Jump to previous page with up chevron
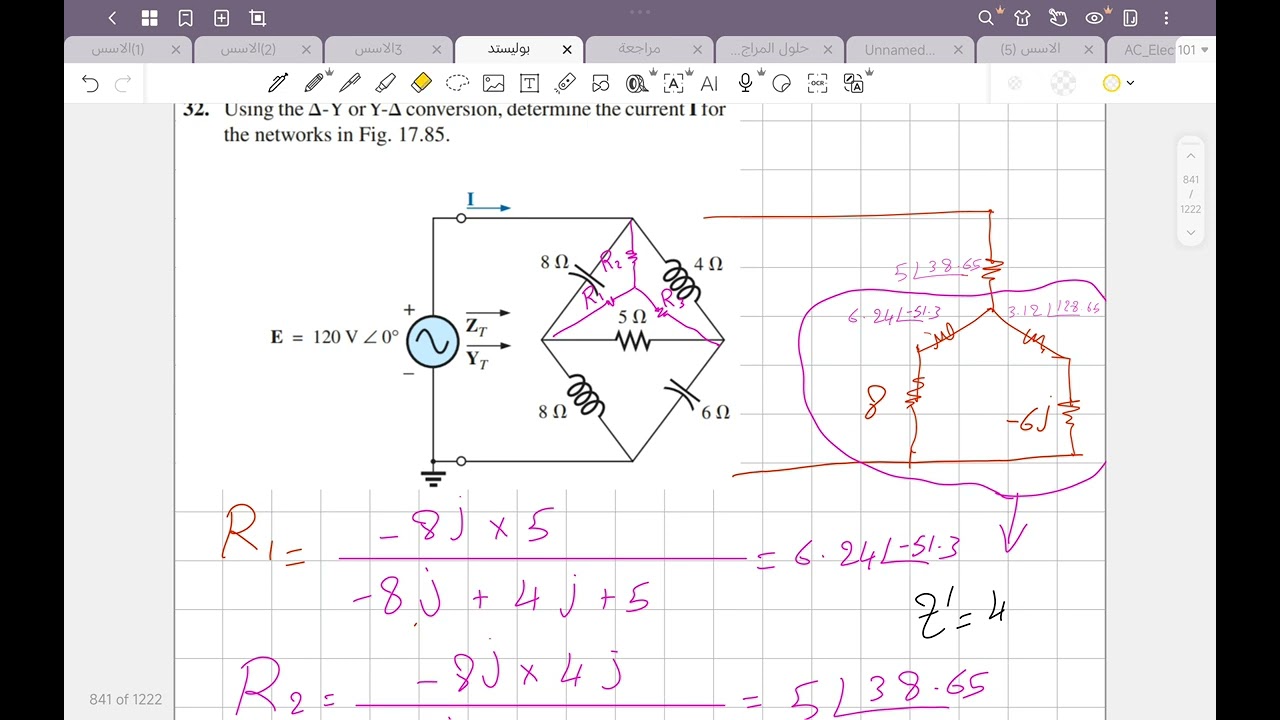The width and height of the screenshot is (1280, 720). (x=1191, y=156)
